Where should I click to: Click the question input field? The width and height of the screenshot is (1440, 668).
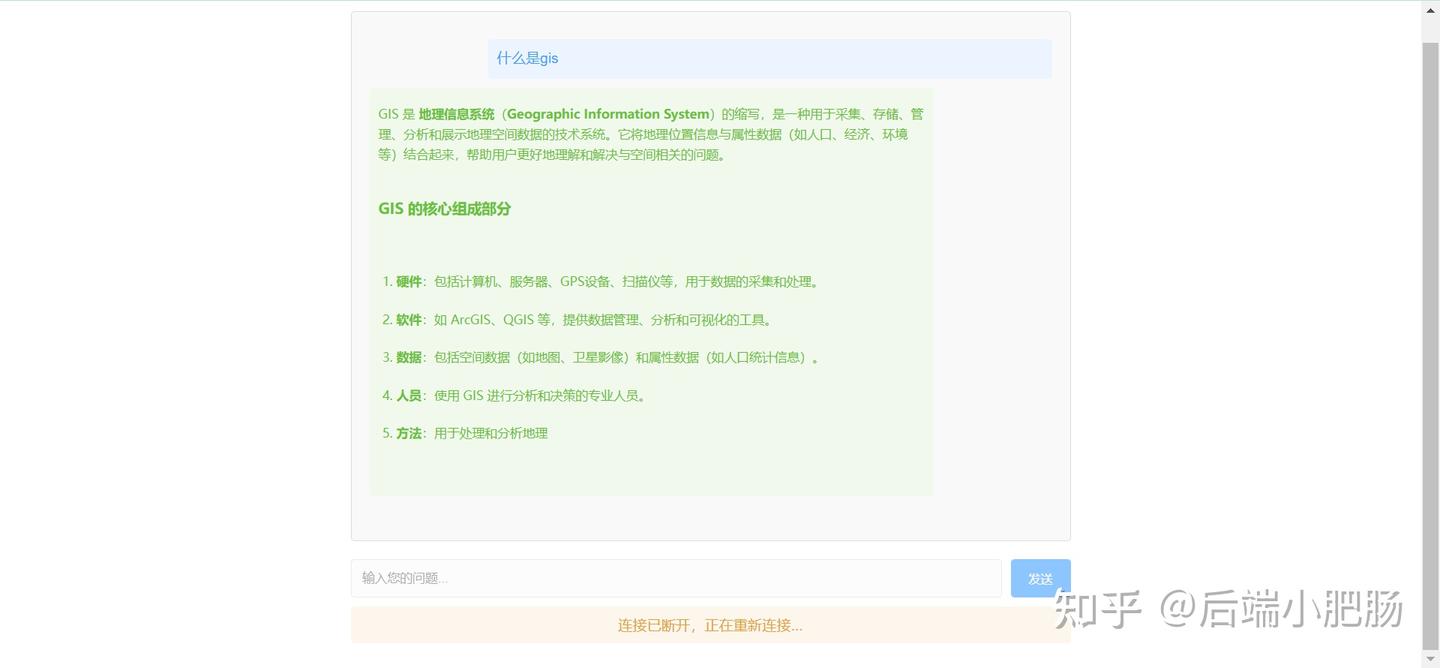(x=676, y=578)
